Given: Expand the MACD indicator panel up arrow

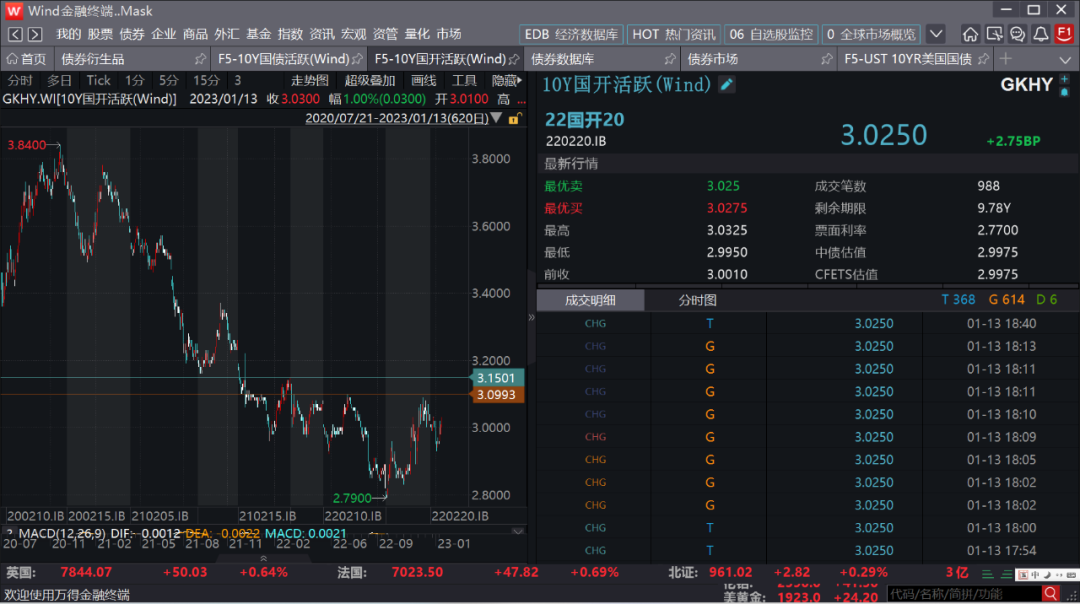Looking at the screenshot, I should [x=263, y=559].
